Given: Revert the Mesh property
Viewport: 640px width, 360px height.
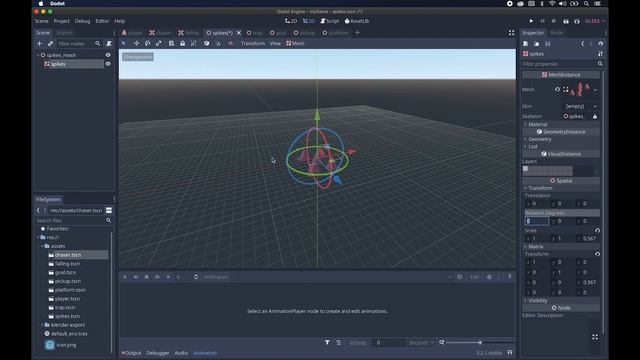Looking at the screenshot, I should tap(557, 89).
